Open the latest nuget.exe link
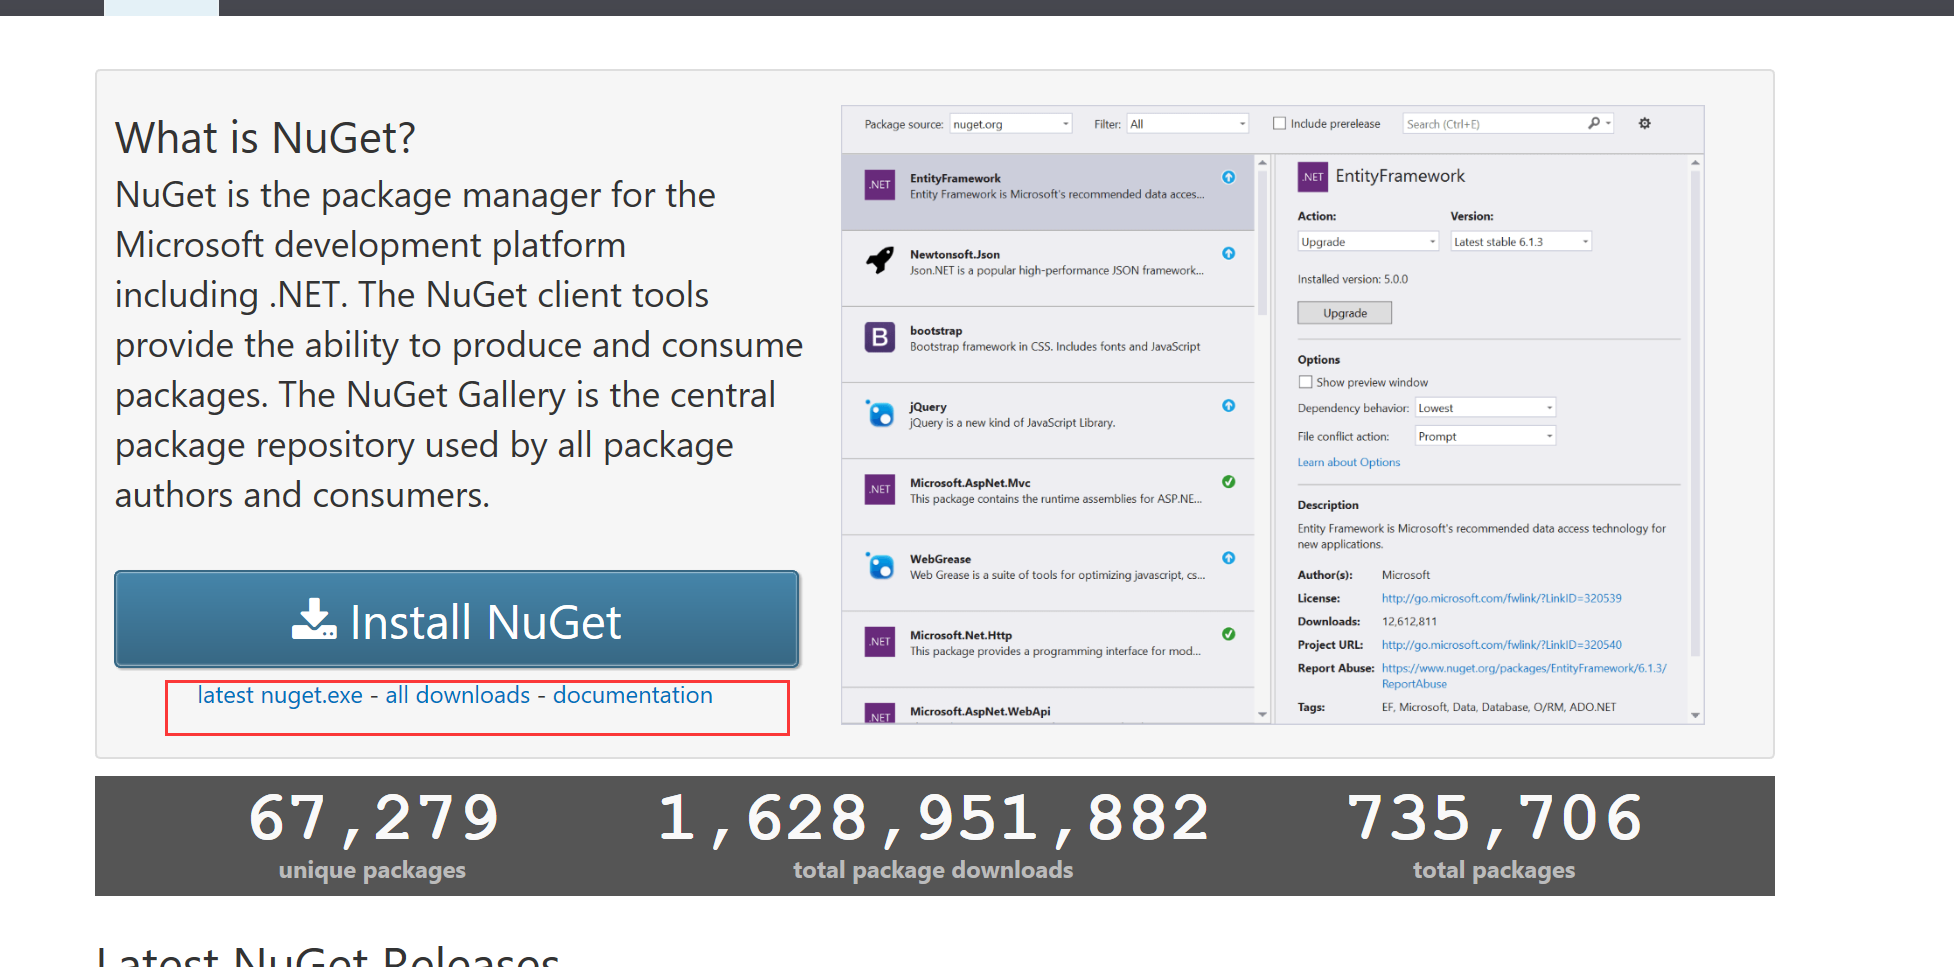 click(x=280, y=695)
